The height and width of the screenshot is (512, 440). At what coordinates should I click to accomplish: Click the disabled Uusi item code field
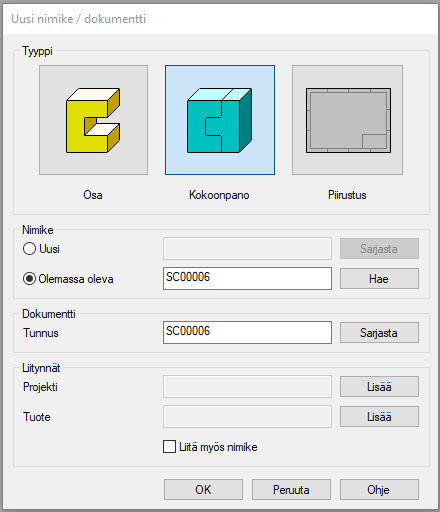[x=247, y=248]
